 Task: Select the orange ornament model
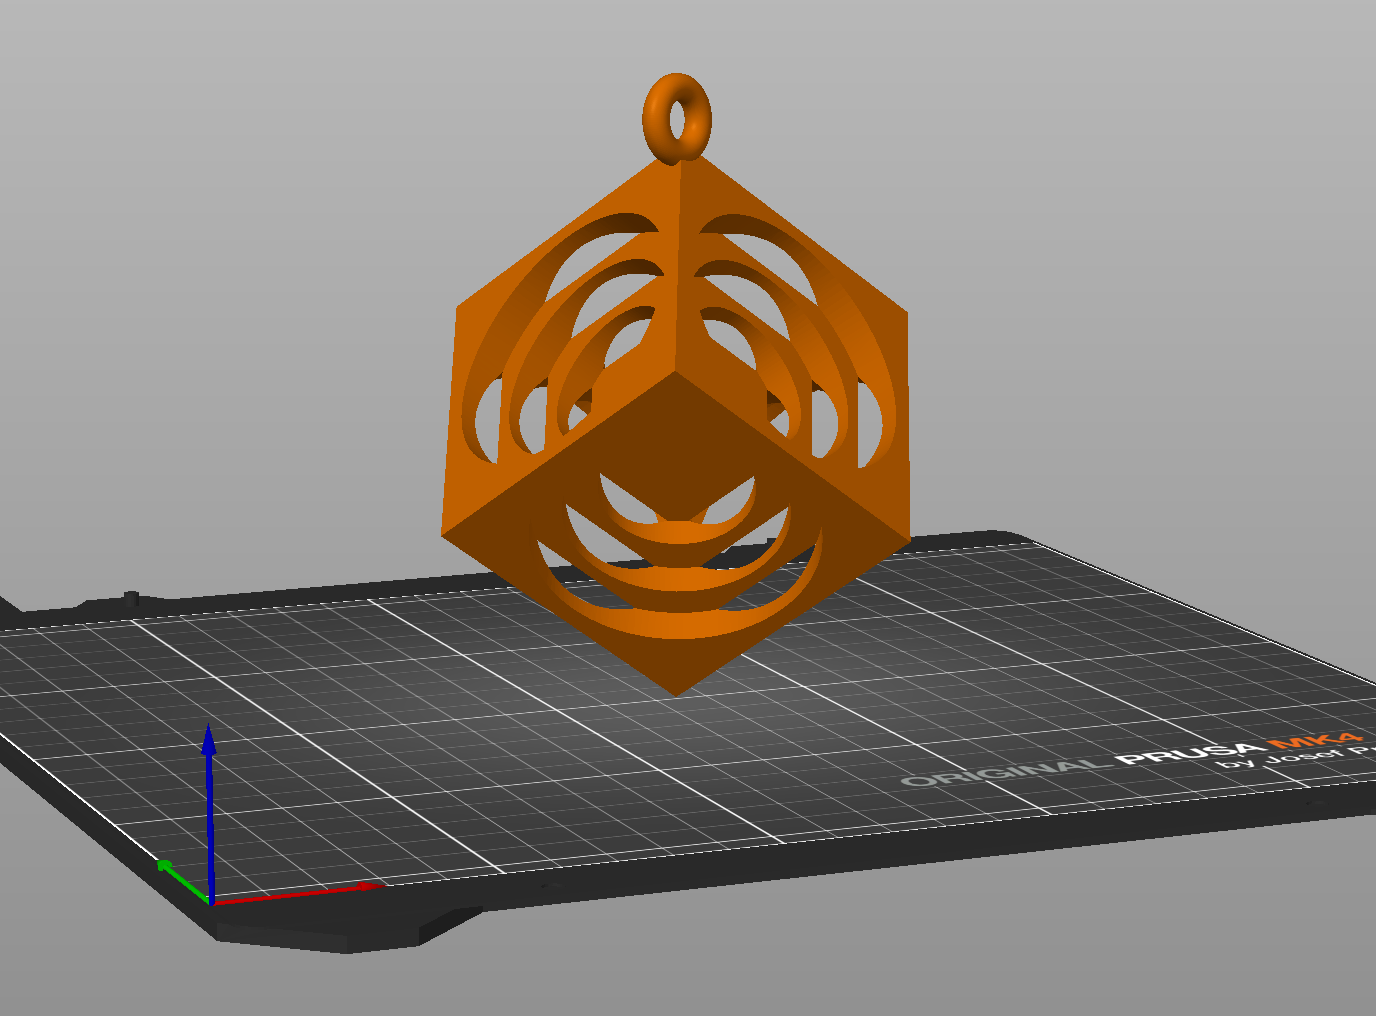click(x=680, y=430)
